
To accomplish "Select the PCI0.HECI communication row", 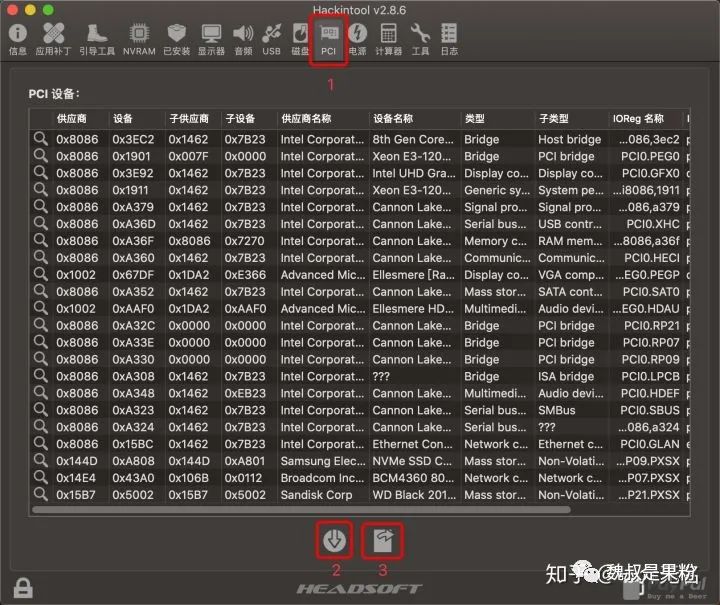I will tap(360, 258).
